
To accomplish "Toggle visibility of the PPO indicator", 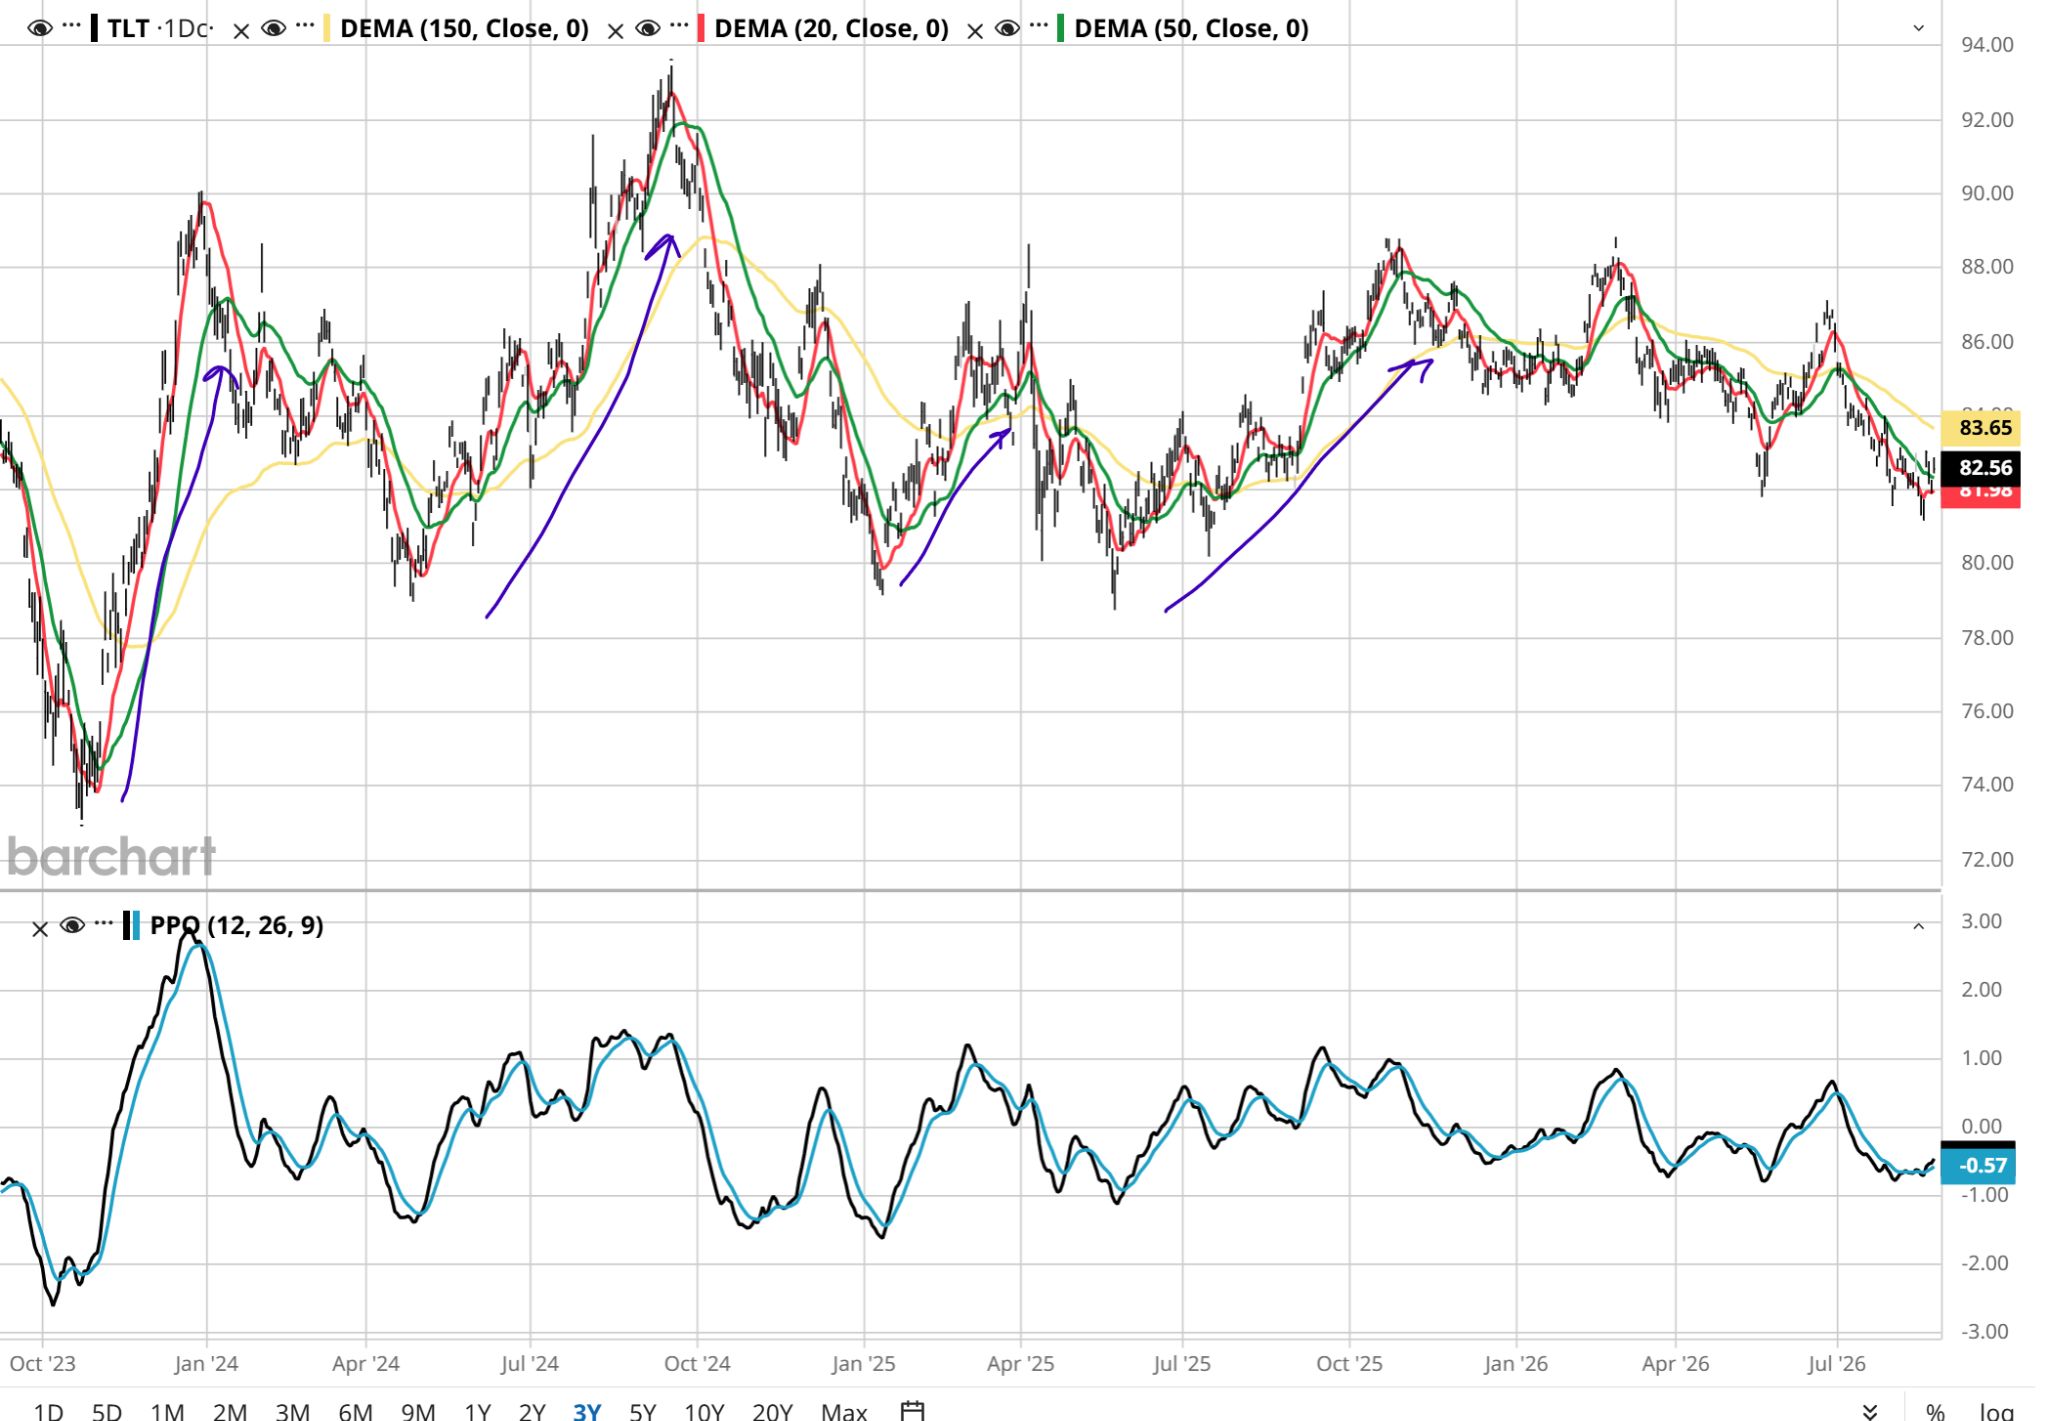I will tap(72, 925).
